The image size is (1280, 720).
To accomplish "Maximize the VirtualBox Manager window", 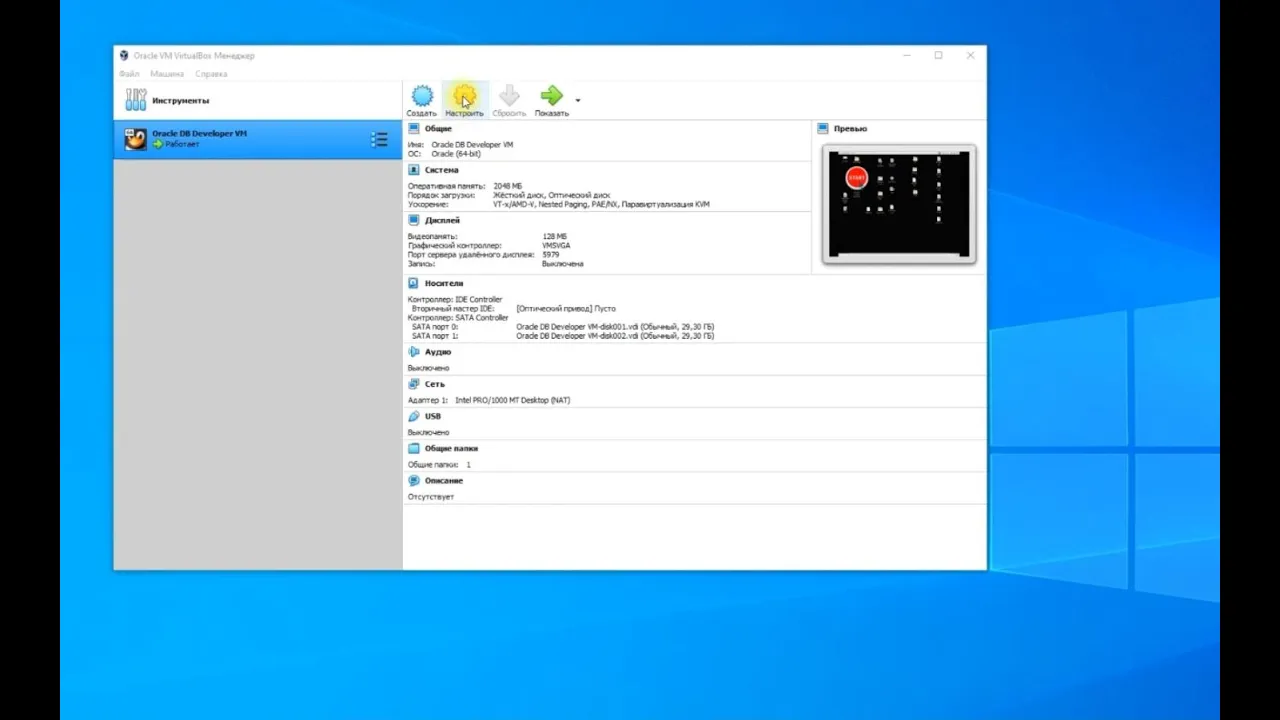I will point(938,55).
